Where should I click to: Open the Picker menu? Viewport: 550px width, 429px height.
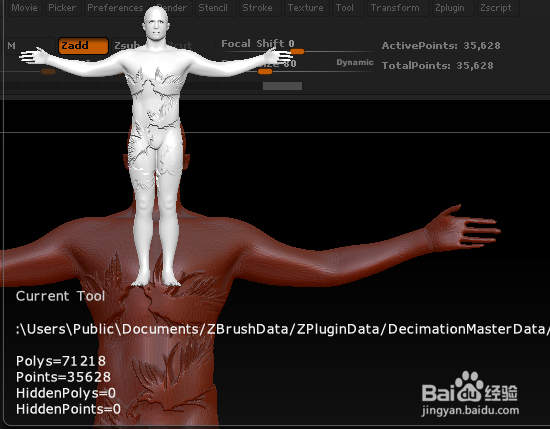pyautogui.click(x=62, y=8)
